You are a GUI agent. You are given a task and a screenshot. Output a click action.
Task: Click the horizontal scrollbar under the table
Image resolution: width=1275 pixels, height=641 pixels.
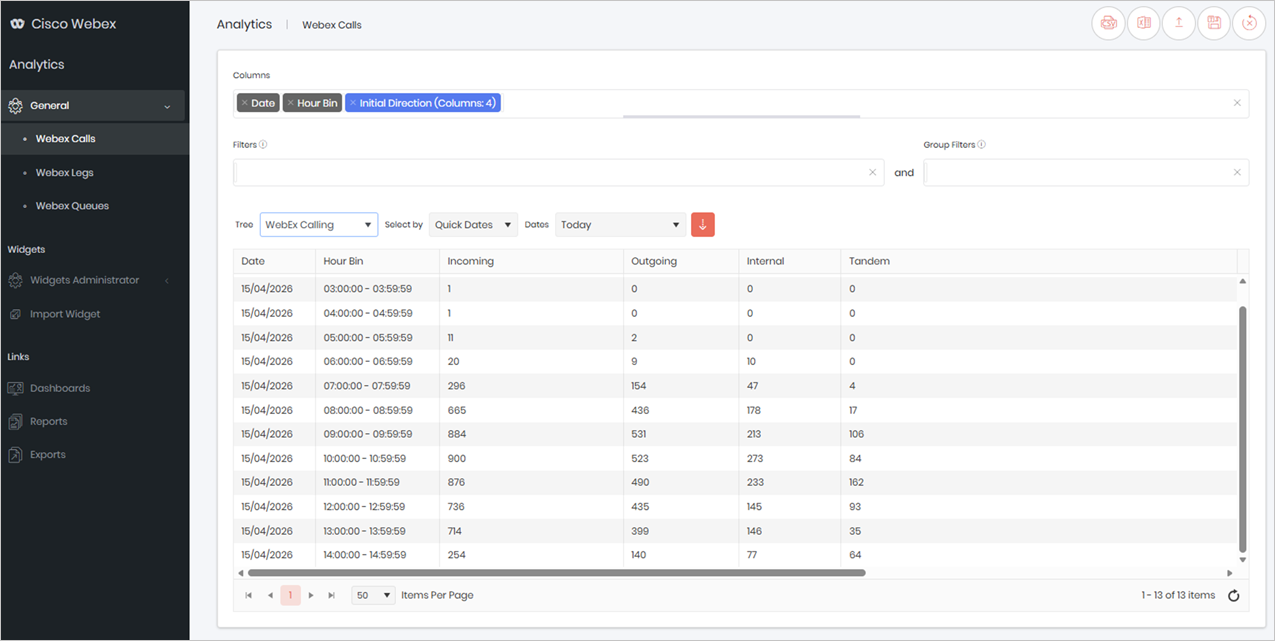click(556, 573)
